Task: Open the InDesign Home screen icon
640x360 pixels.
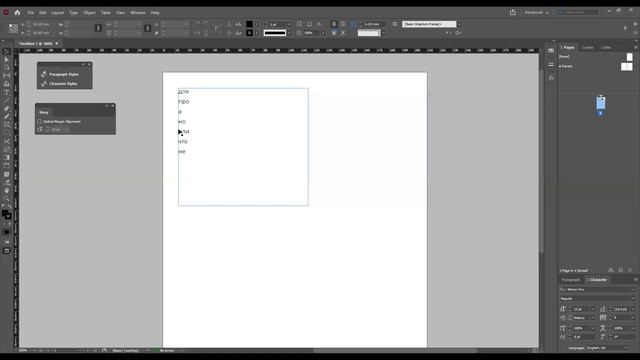Action: coord(17,13)
